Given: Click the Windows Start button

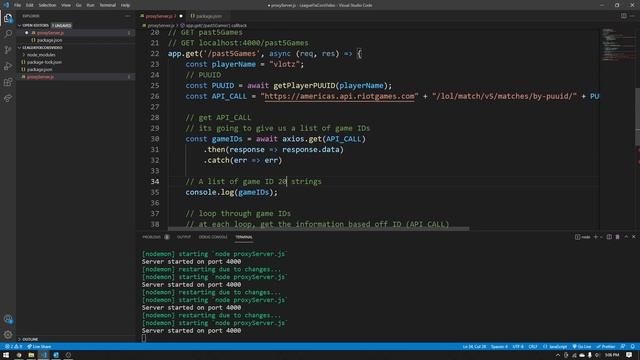Looking at the screenshot, I should [6, 355].
